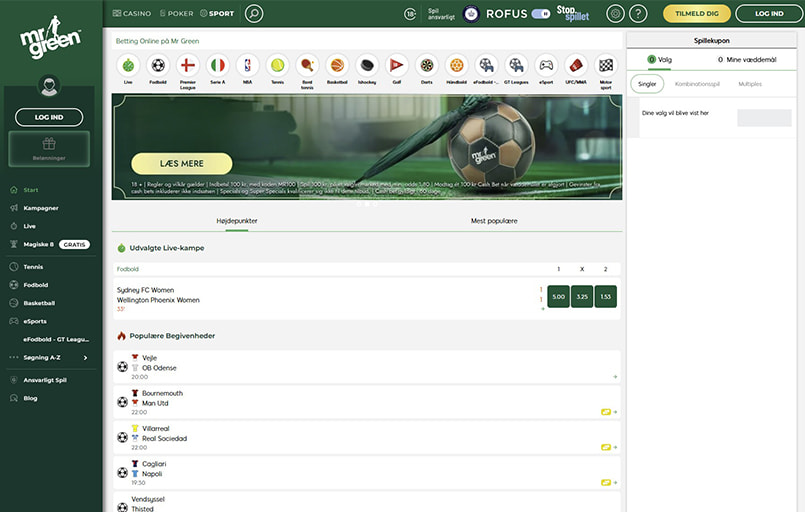Open the UFC/MMA category icon
The height and width of the screenshot is (512, 805).
575,65
